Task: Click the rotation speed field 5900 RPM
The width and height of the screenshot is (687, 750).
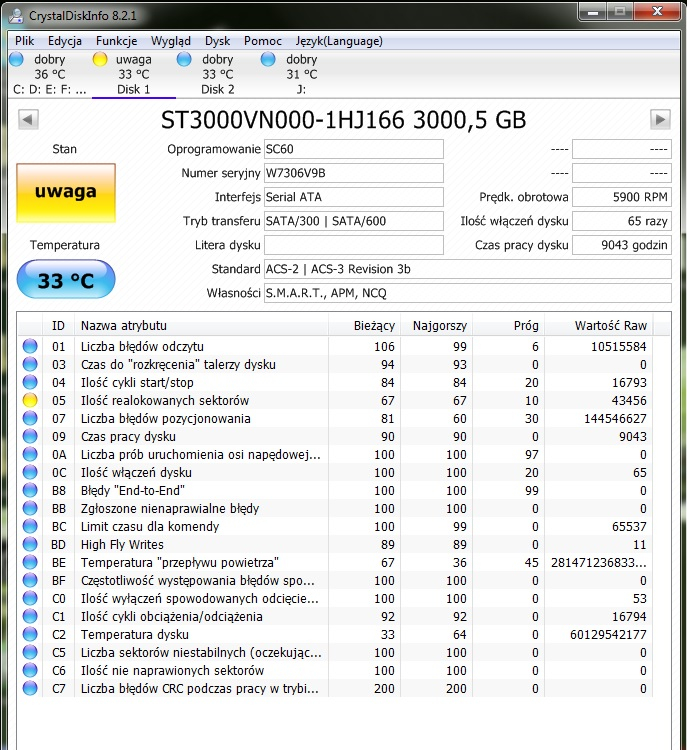Action: pos(622,197)
